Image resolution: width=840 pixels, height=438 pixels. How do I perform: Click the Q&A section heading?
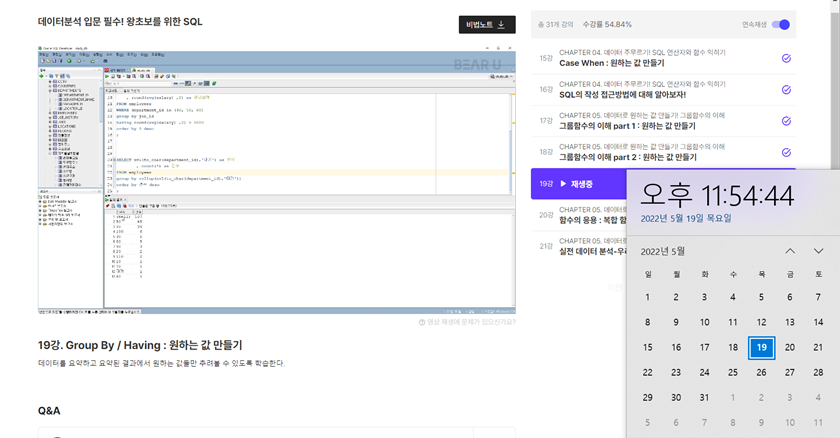pos(49,411)
